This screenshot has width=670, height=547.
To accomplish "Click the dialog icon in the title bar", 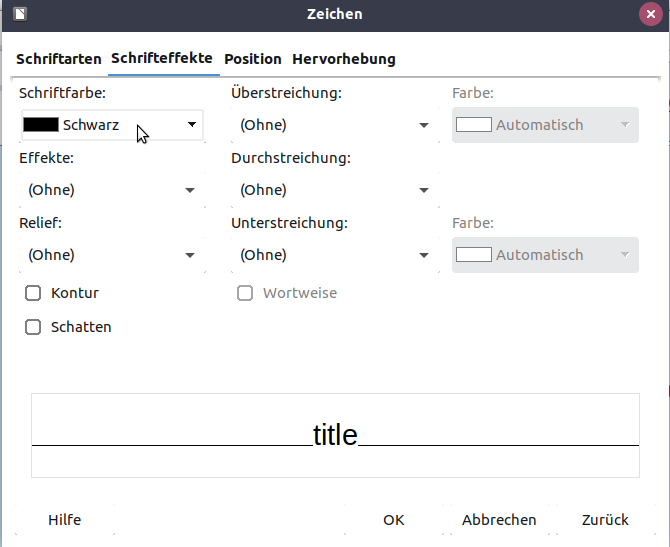I will [21, 14].
